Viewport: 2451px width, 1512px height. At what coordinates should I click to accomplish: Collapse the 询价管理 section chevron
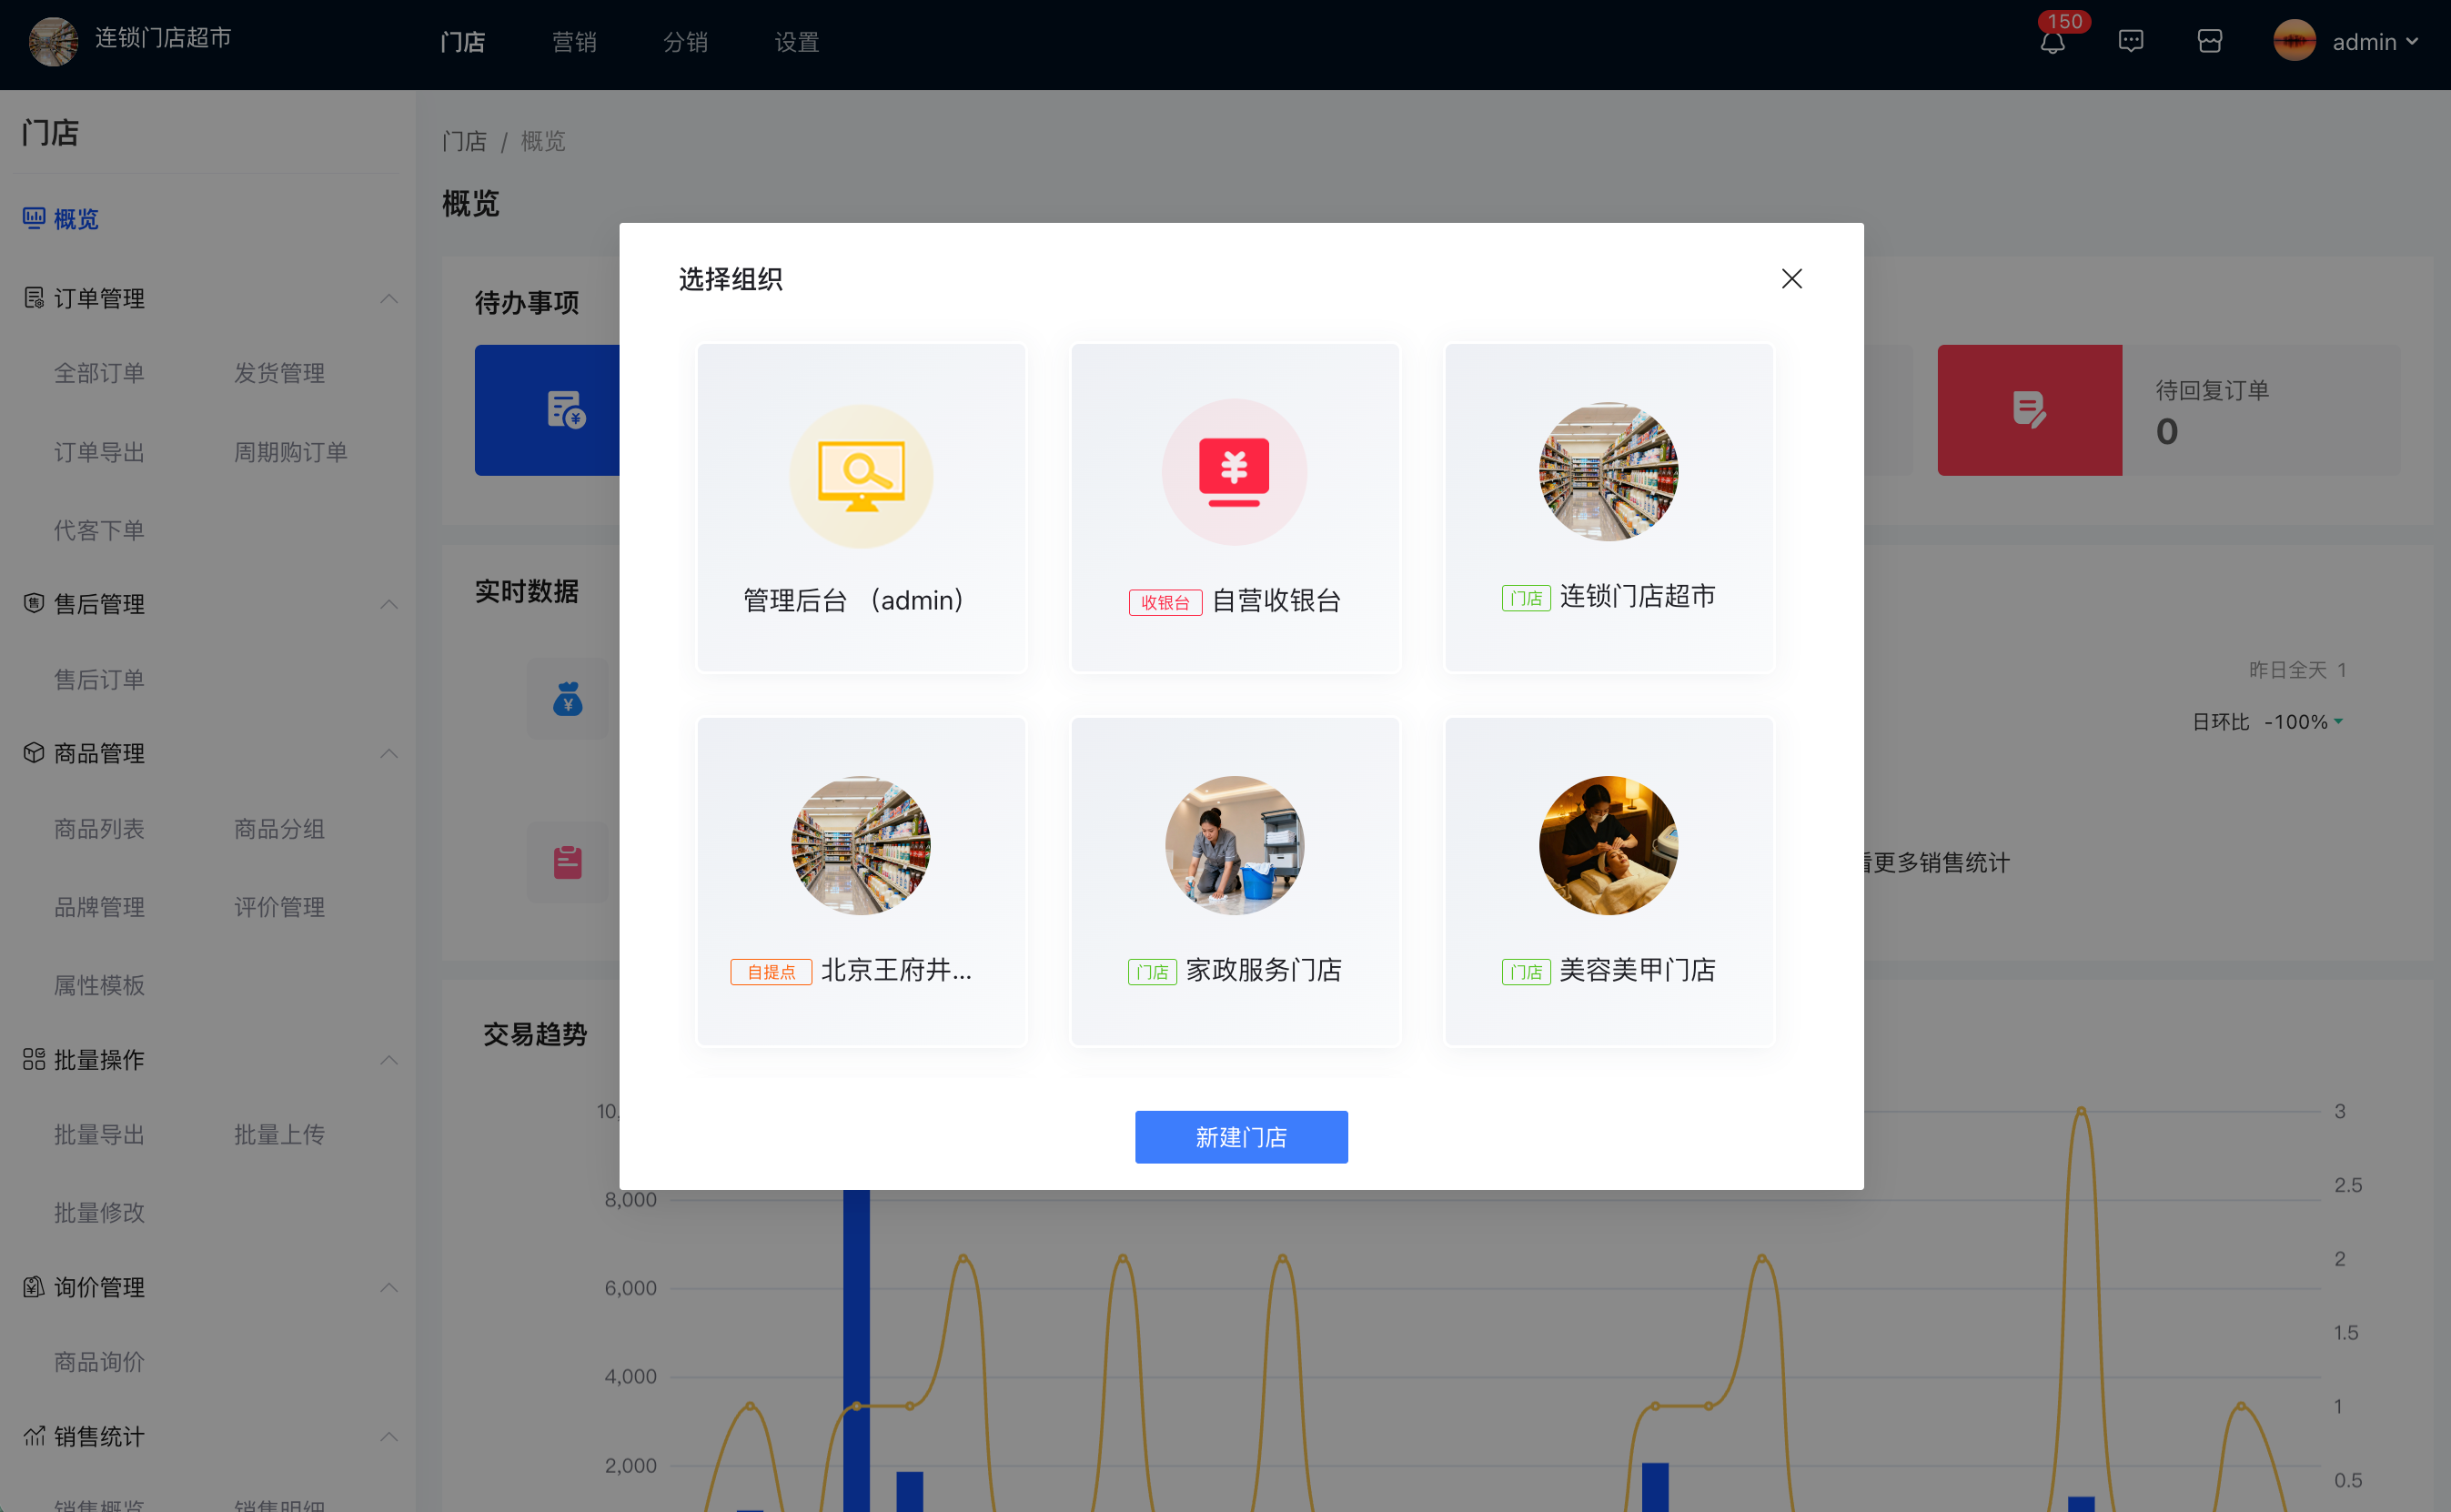click(x=389, y=1287)
